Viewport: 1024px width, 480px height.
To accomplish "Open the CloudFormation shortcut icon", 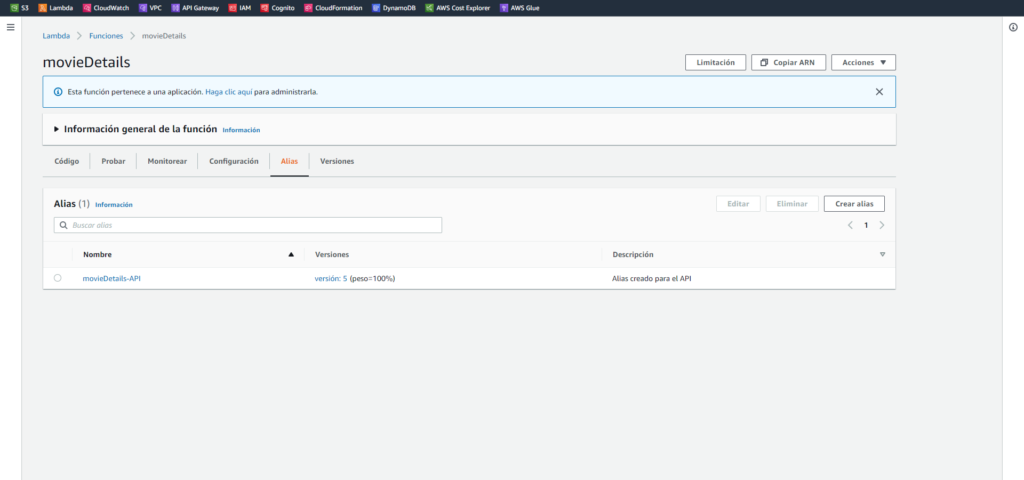I will [x=308, y=8].
